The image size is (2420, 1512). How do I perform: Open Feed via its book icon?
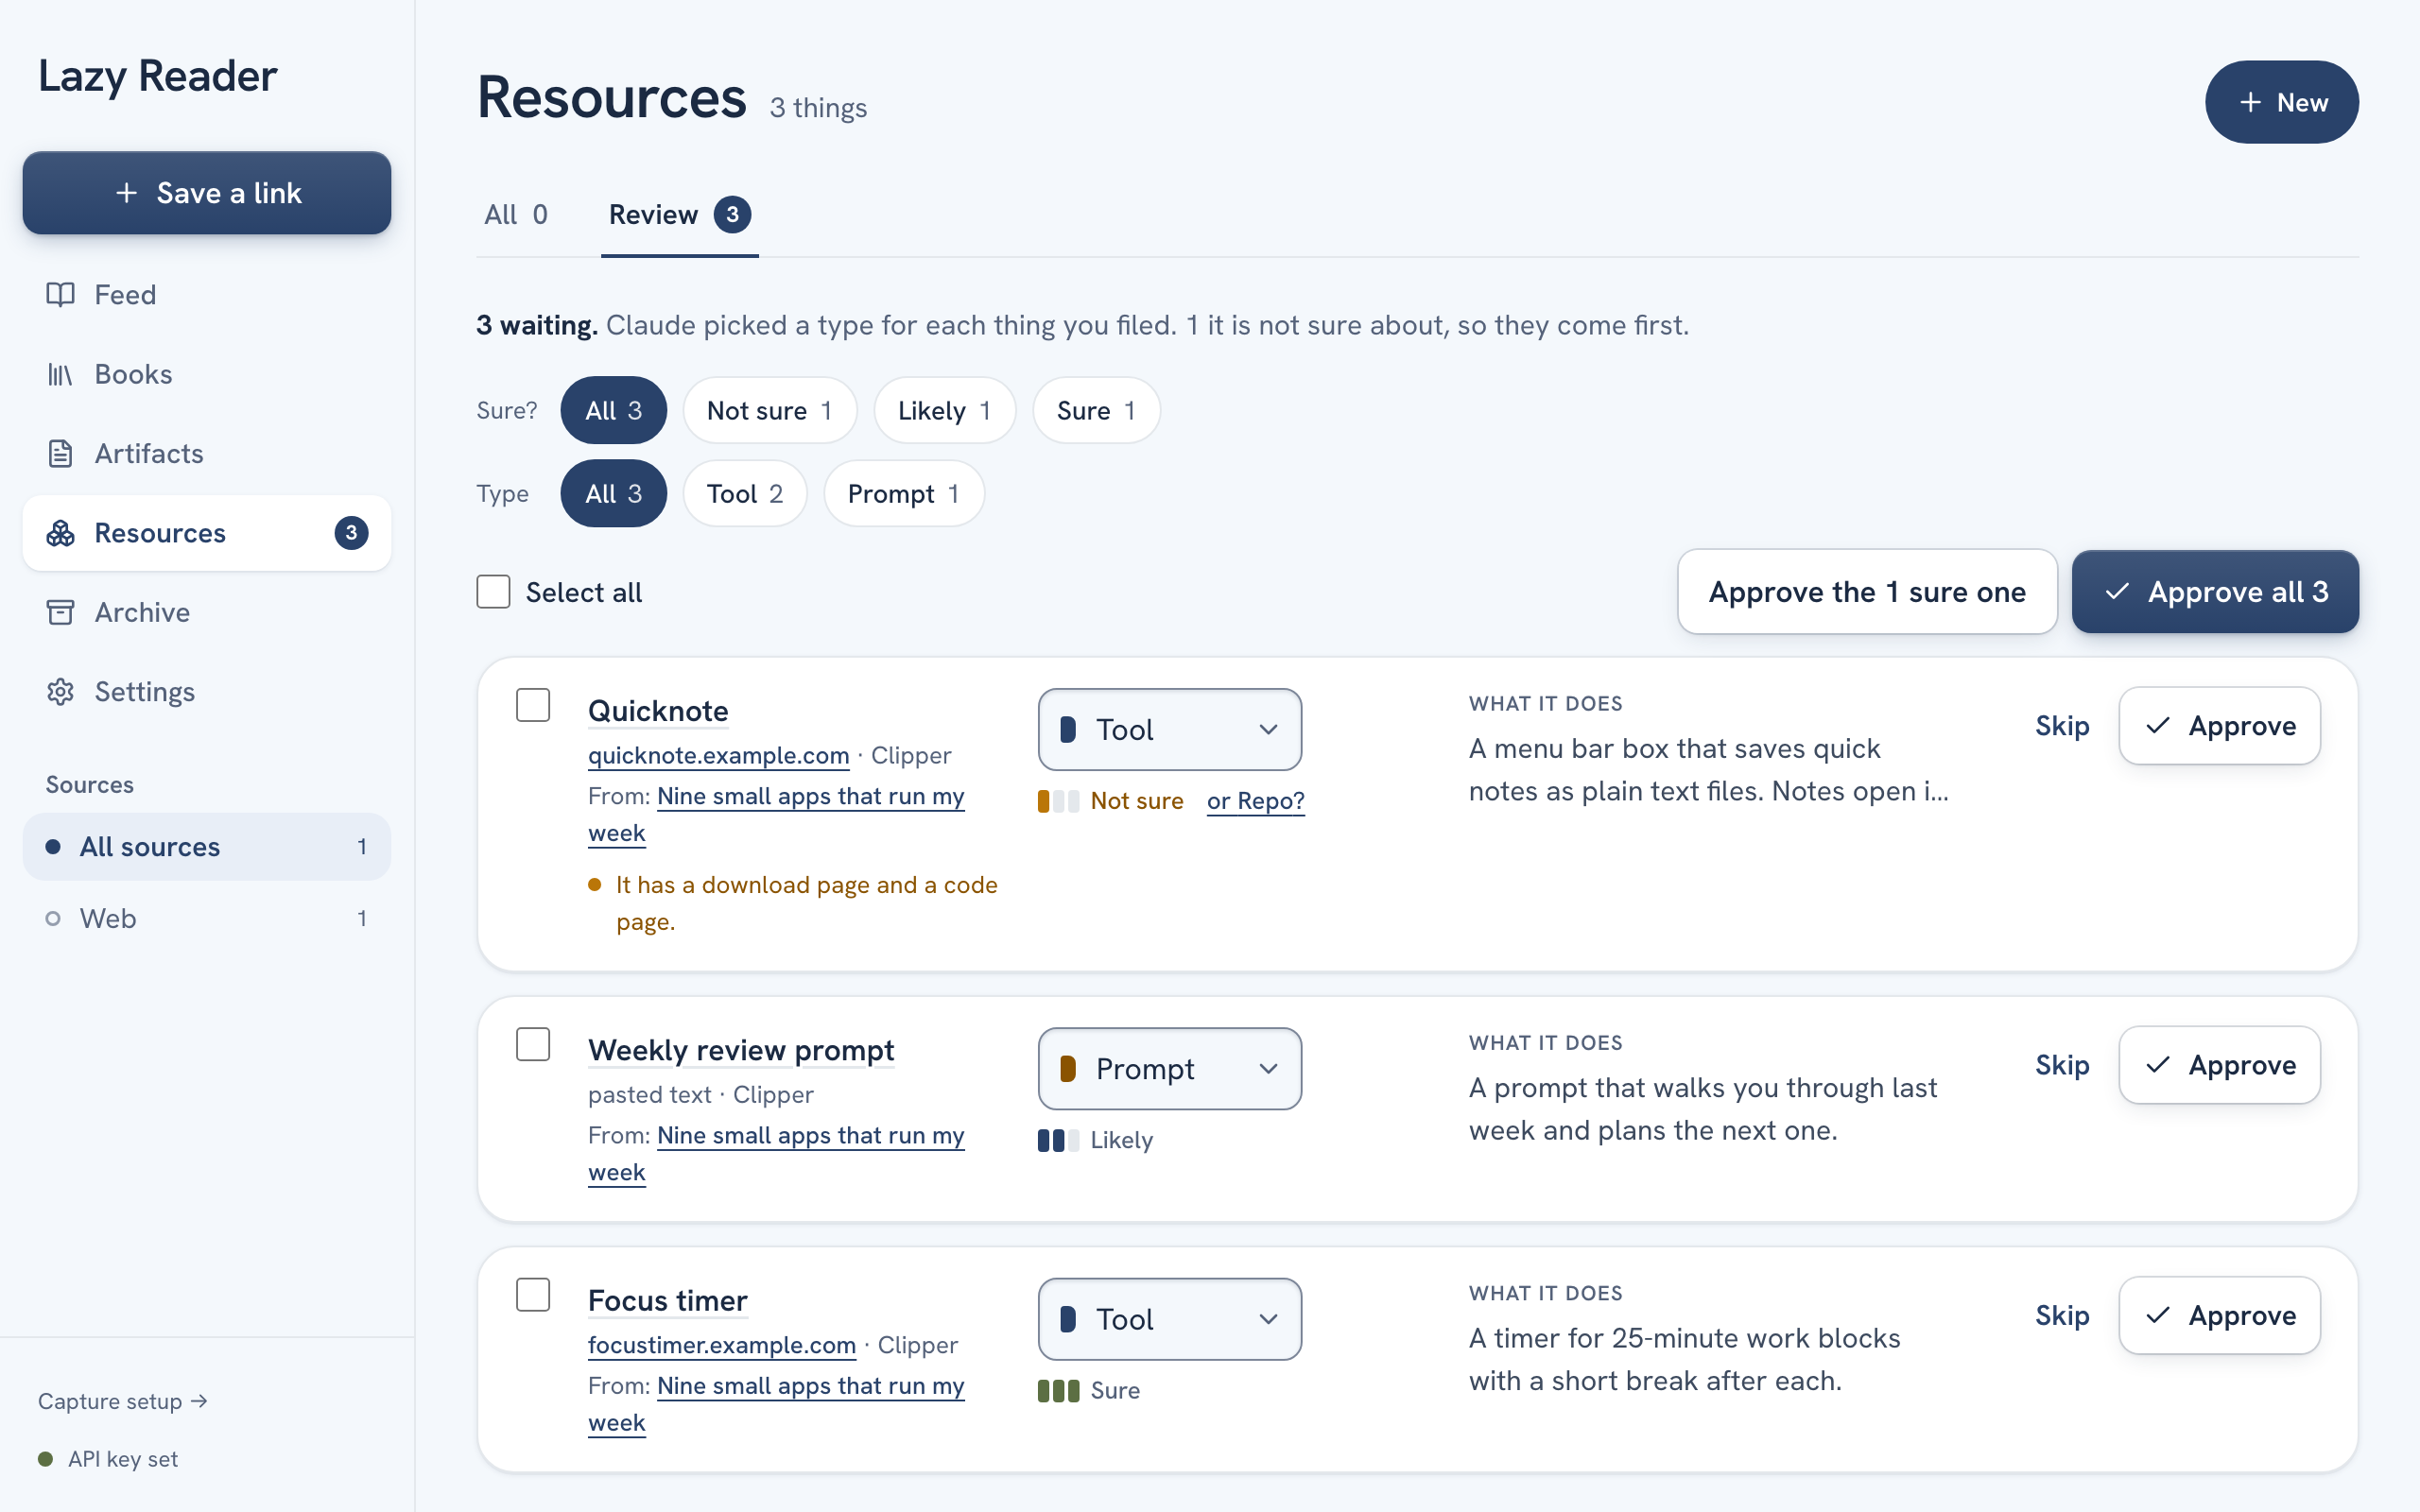(60, 294)
